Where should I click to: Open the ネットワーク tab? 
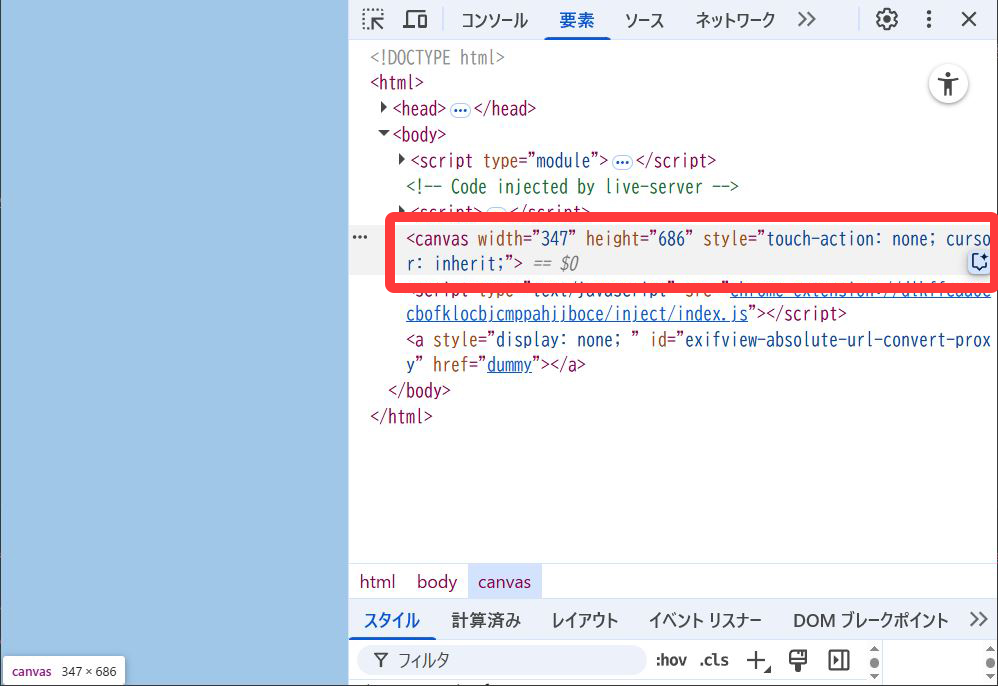pos(734,20)
